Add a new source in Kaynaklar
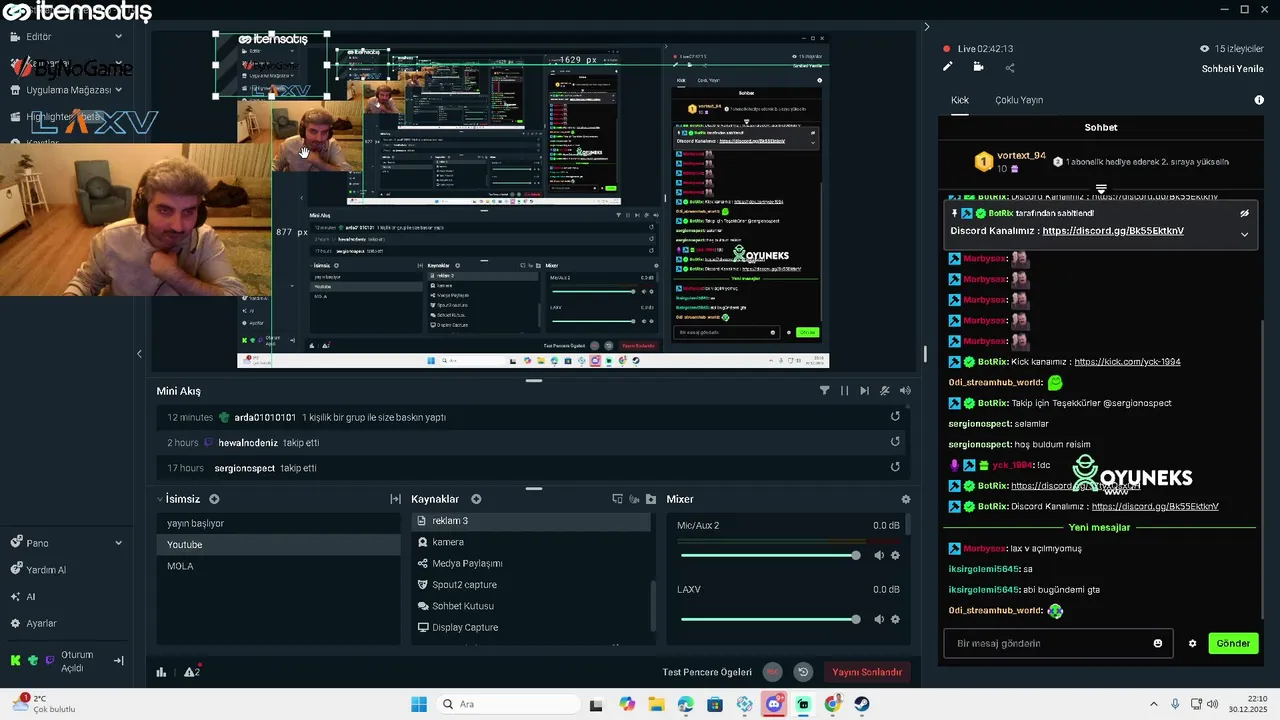The width and height of the screenshot is (1280, 720). [x=476, y=499]
